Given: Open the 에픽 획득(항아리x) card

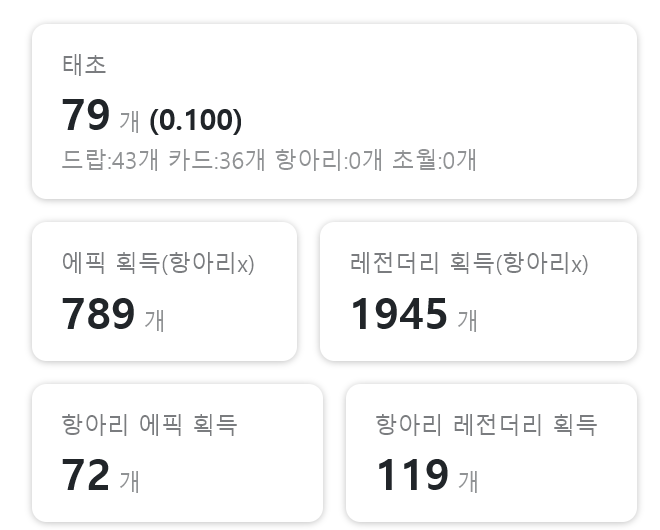Looking at the screenshot, I should (x=165, y=291).
